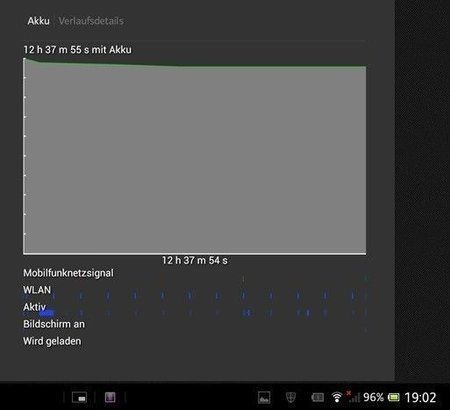
Task: Tap the purple app icon in bottom bar
Action: tap(110, 397)
